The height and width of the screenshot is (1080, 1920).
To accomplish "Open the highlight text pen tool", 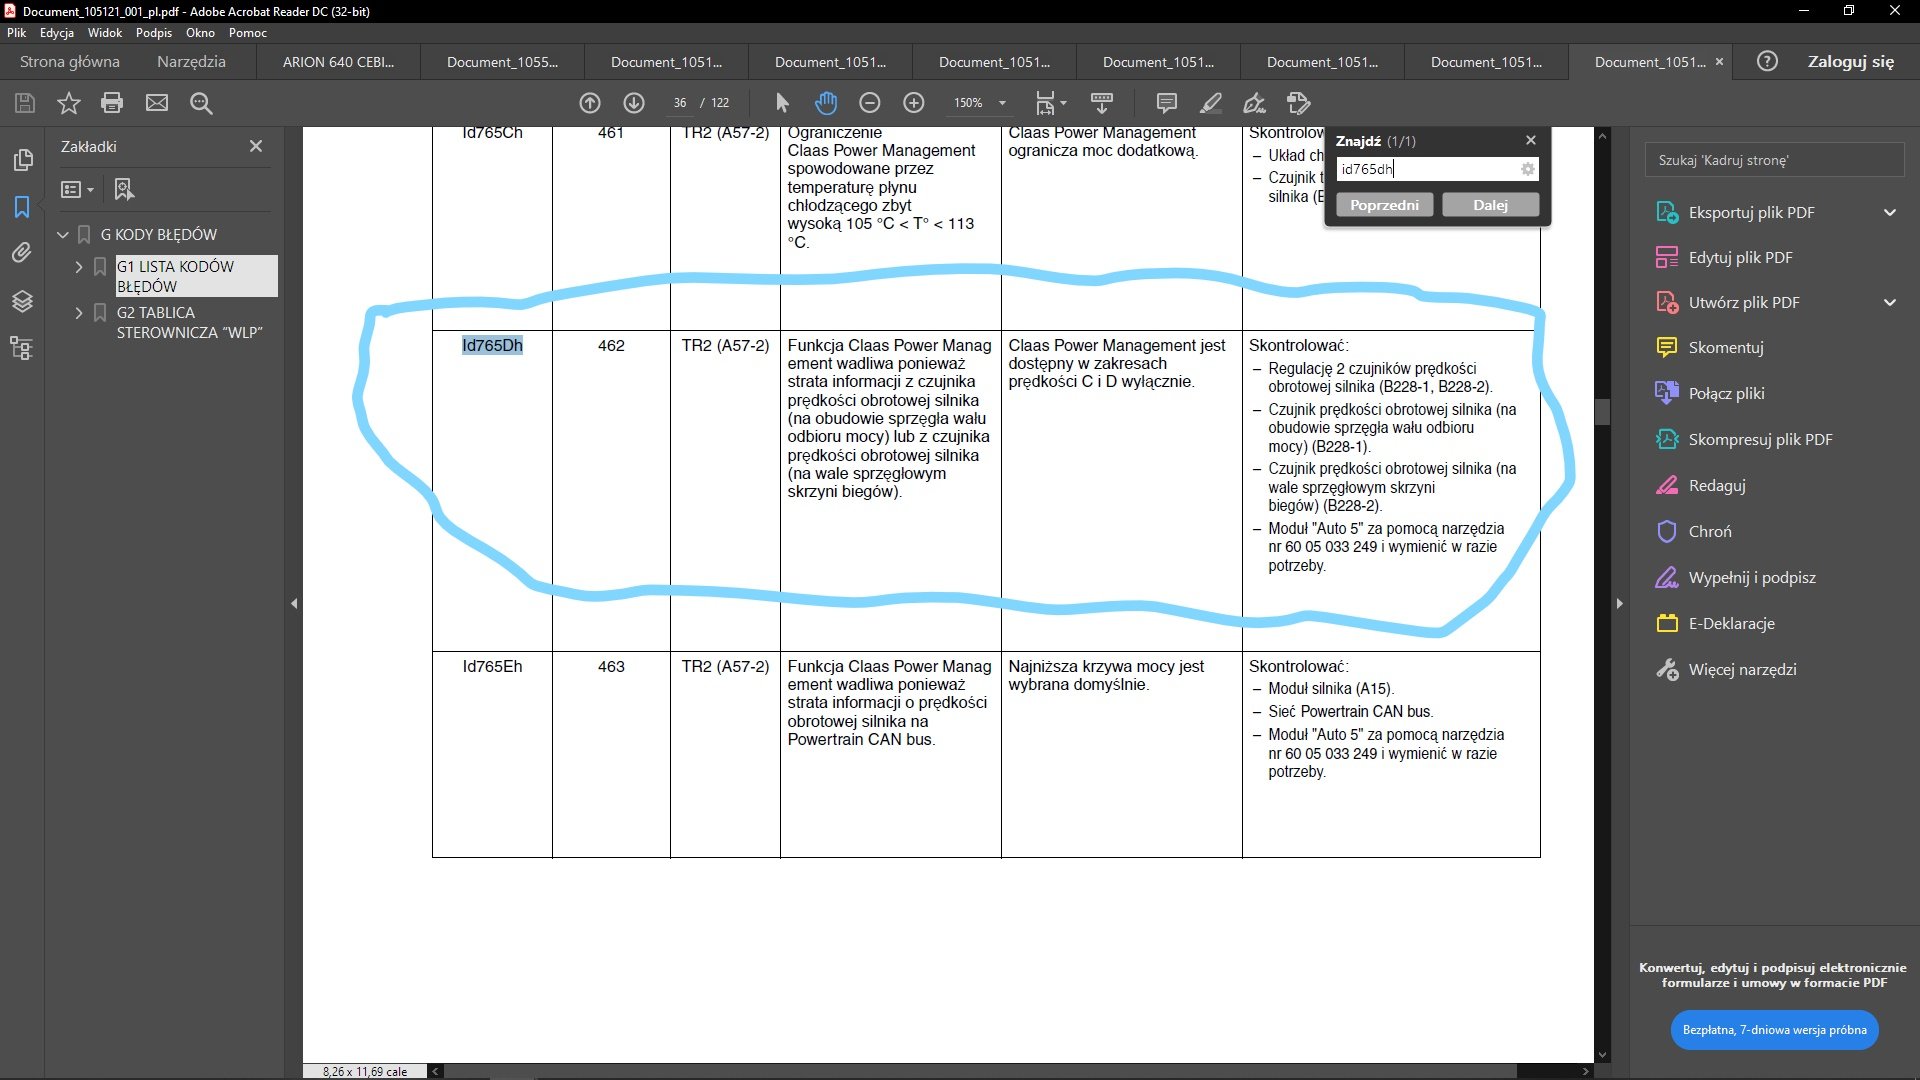I will (x=1211, y=103).
